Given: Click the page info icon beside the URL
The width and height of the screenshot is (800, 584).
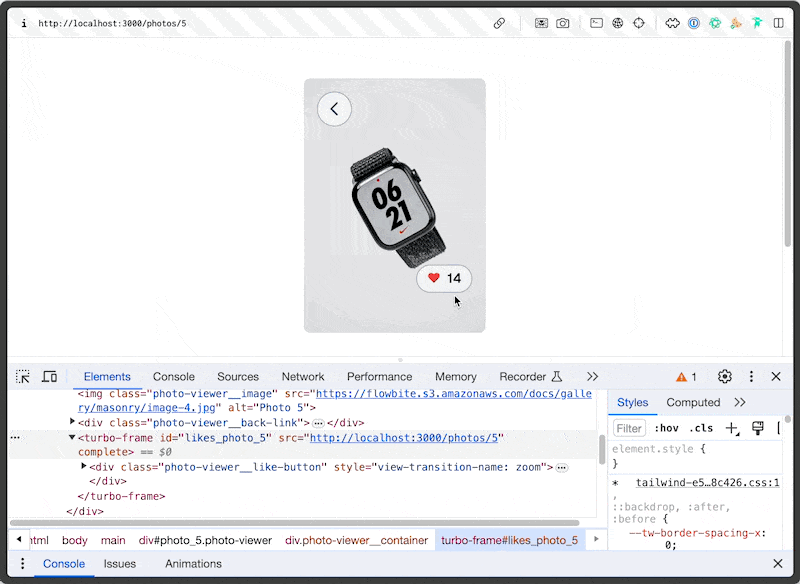Looking at the screenshot, I should 23,23.
